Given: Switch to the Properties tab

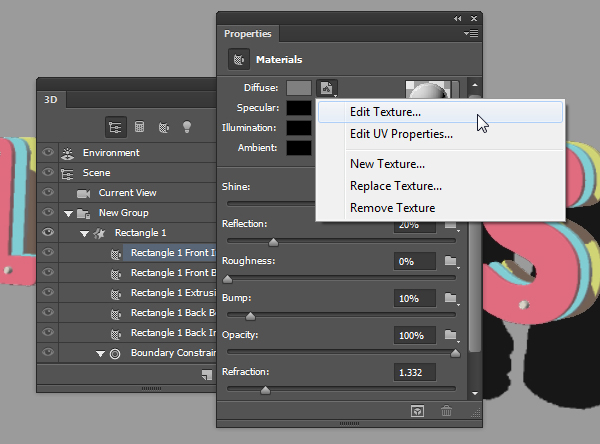Looking at the screenshot, I should pyautogui.click(x=248, y=34).
